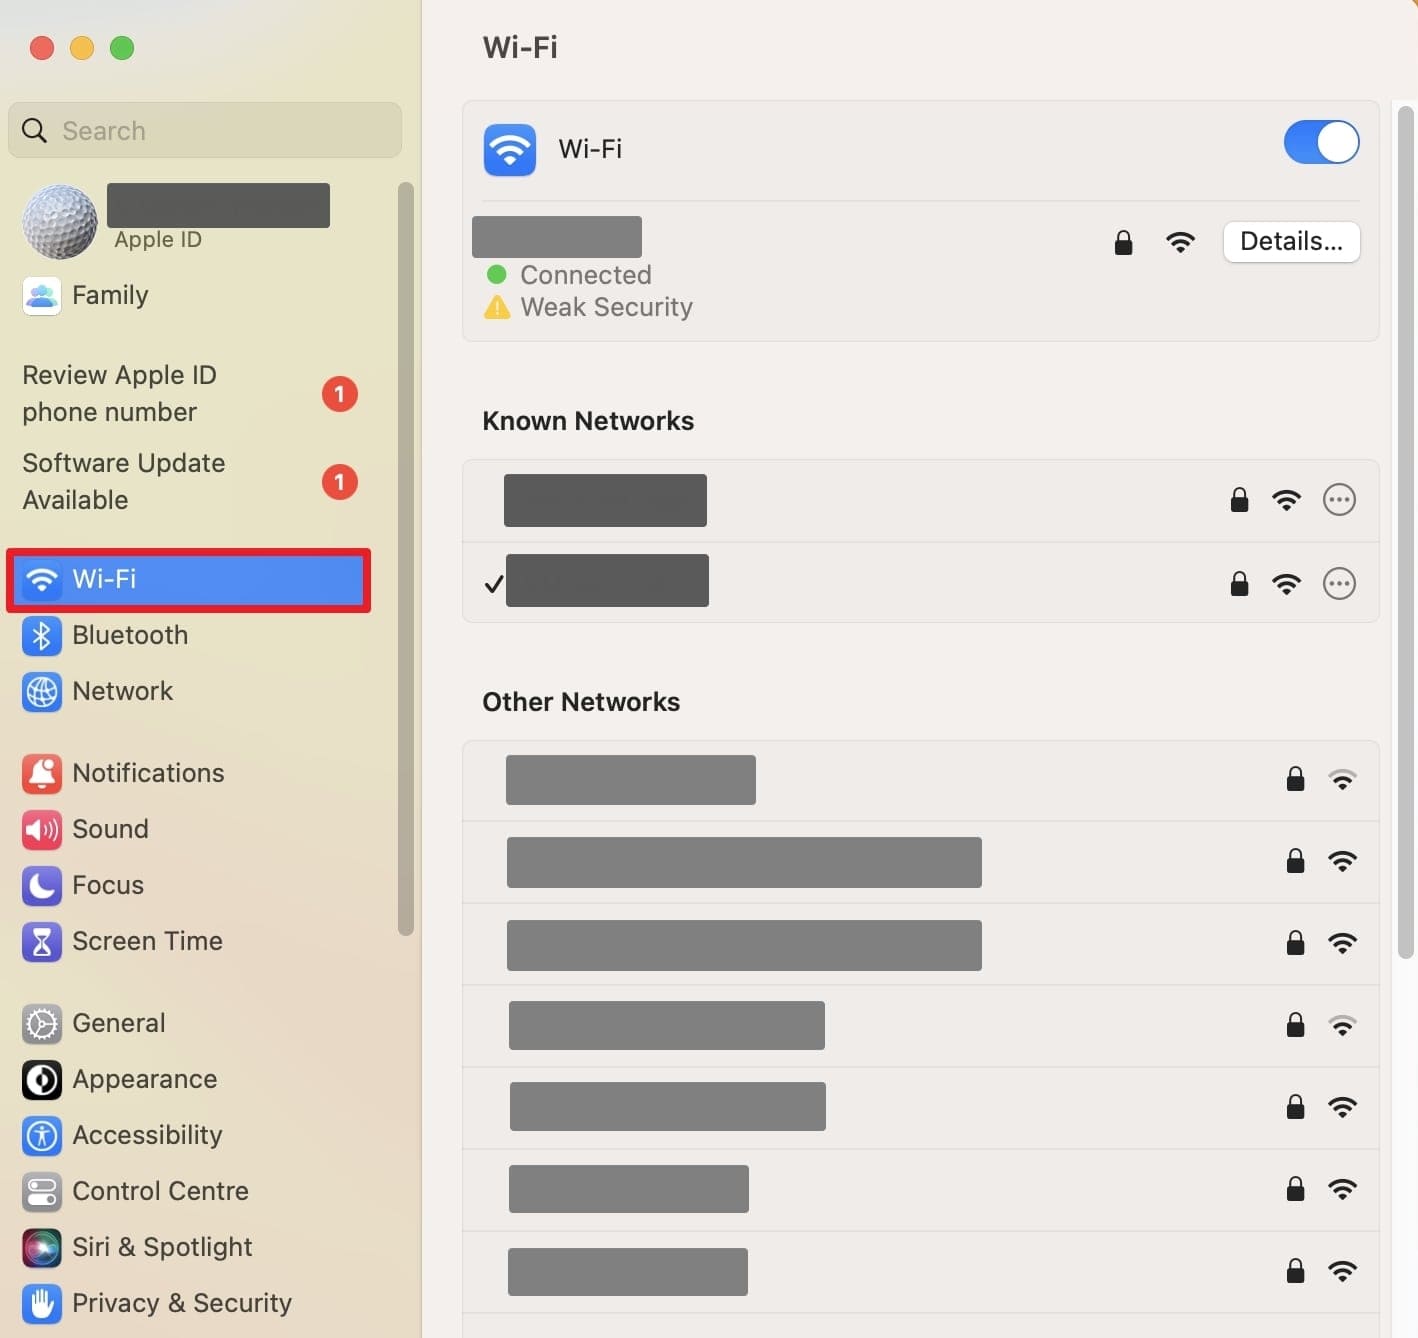Click the Network globe icon
Viewport: 1418px width, 1338px height.
point(42,692)
